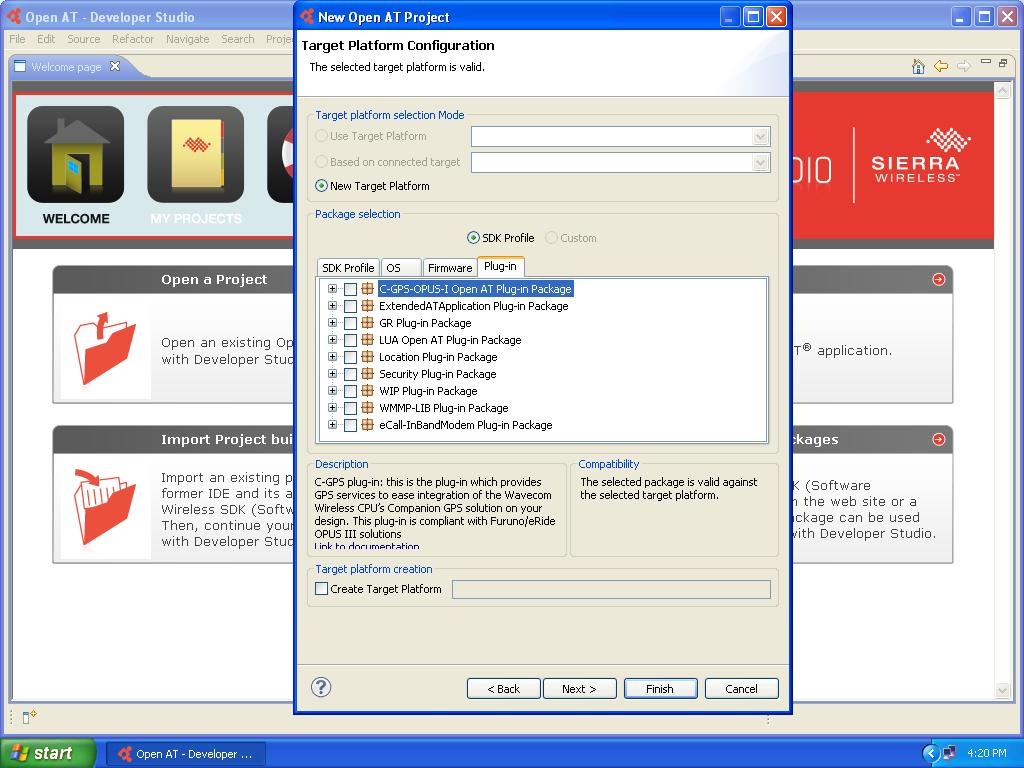Image resolution: width=1024 pixels, height=768 pixels.
Task: Click red arrow icon beside Open a Project
Action: pos(938,280)
